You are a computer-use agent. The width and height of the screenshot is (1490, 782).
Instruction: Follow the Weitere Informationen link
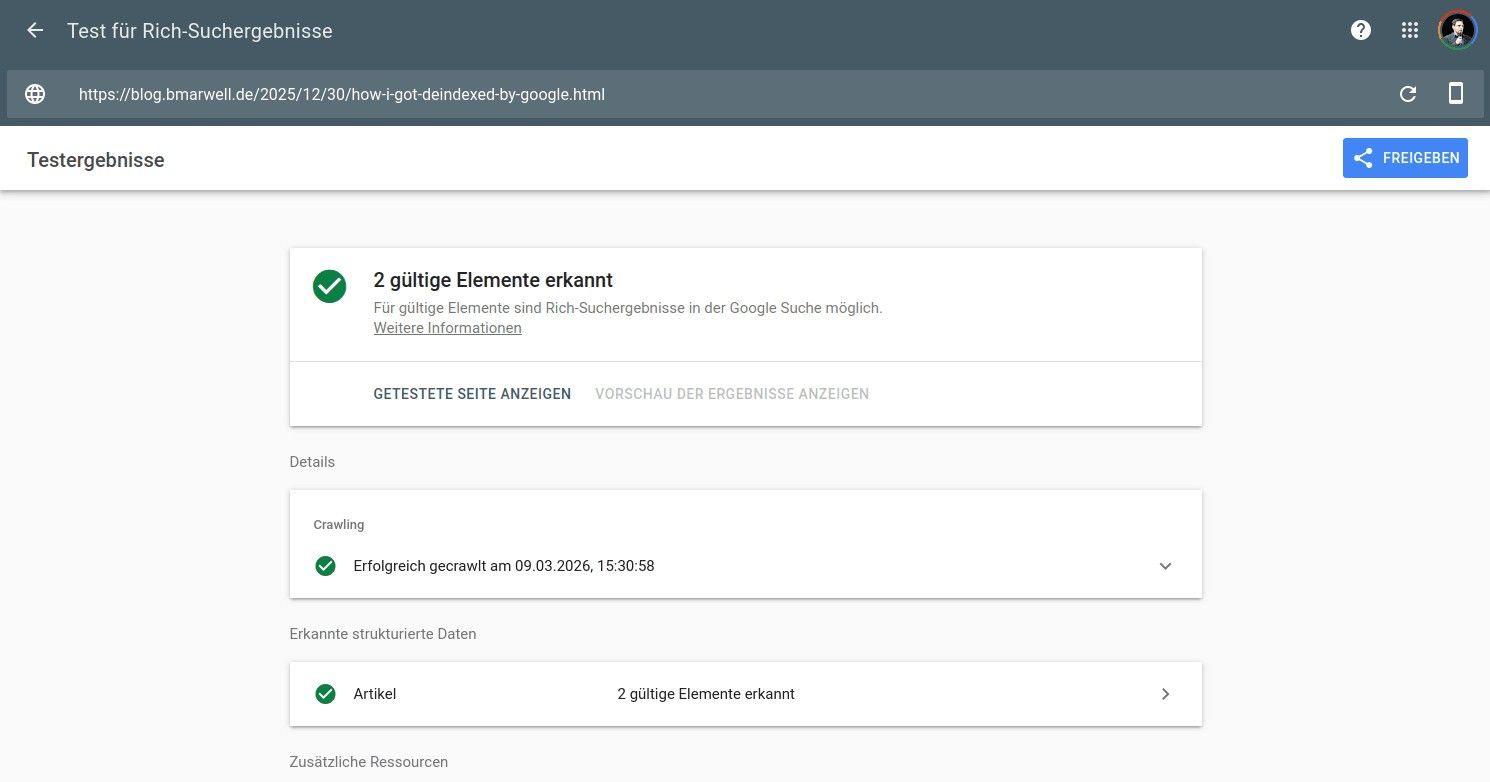(x=447, y=328)
